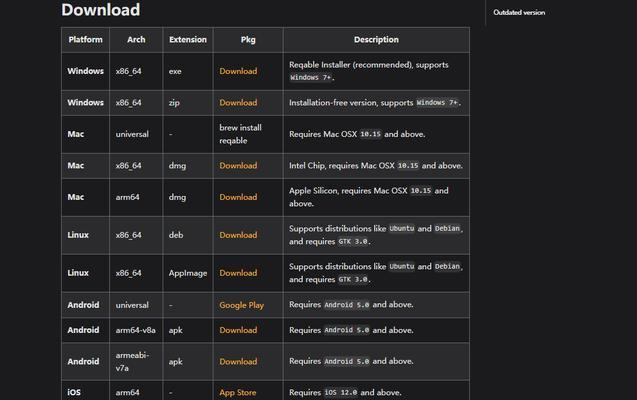Screen dimensions: 637x400
Task: Download the Android arm64-v8a apk
Action: 238,330
